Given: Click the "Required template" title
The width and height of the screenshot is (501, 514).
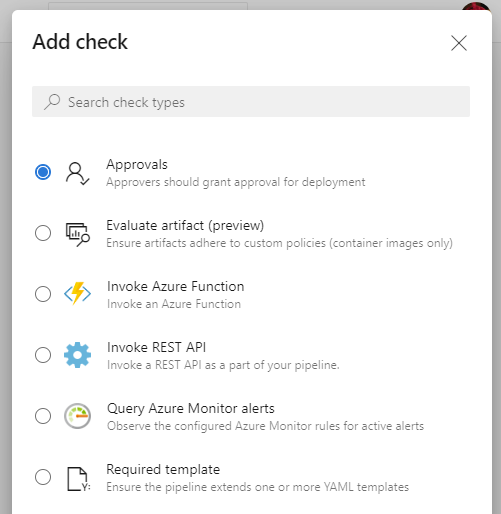Looking at the screenshot, I should tap(163, 469).
